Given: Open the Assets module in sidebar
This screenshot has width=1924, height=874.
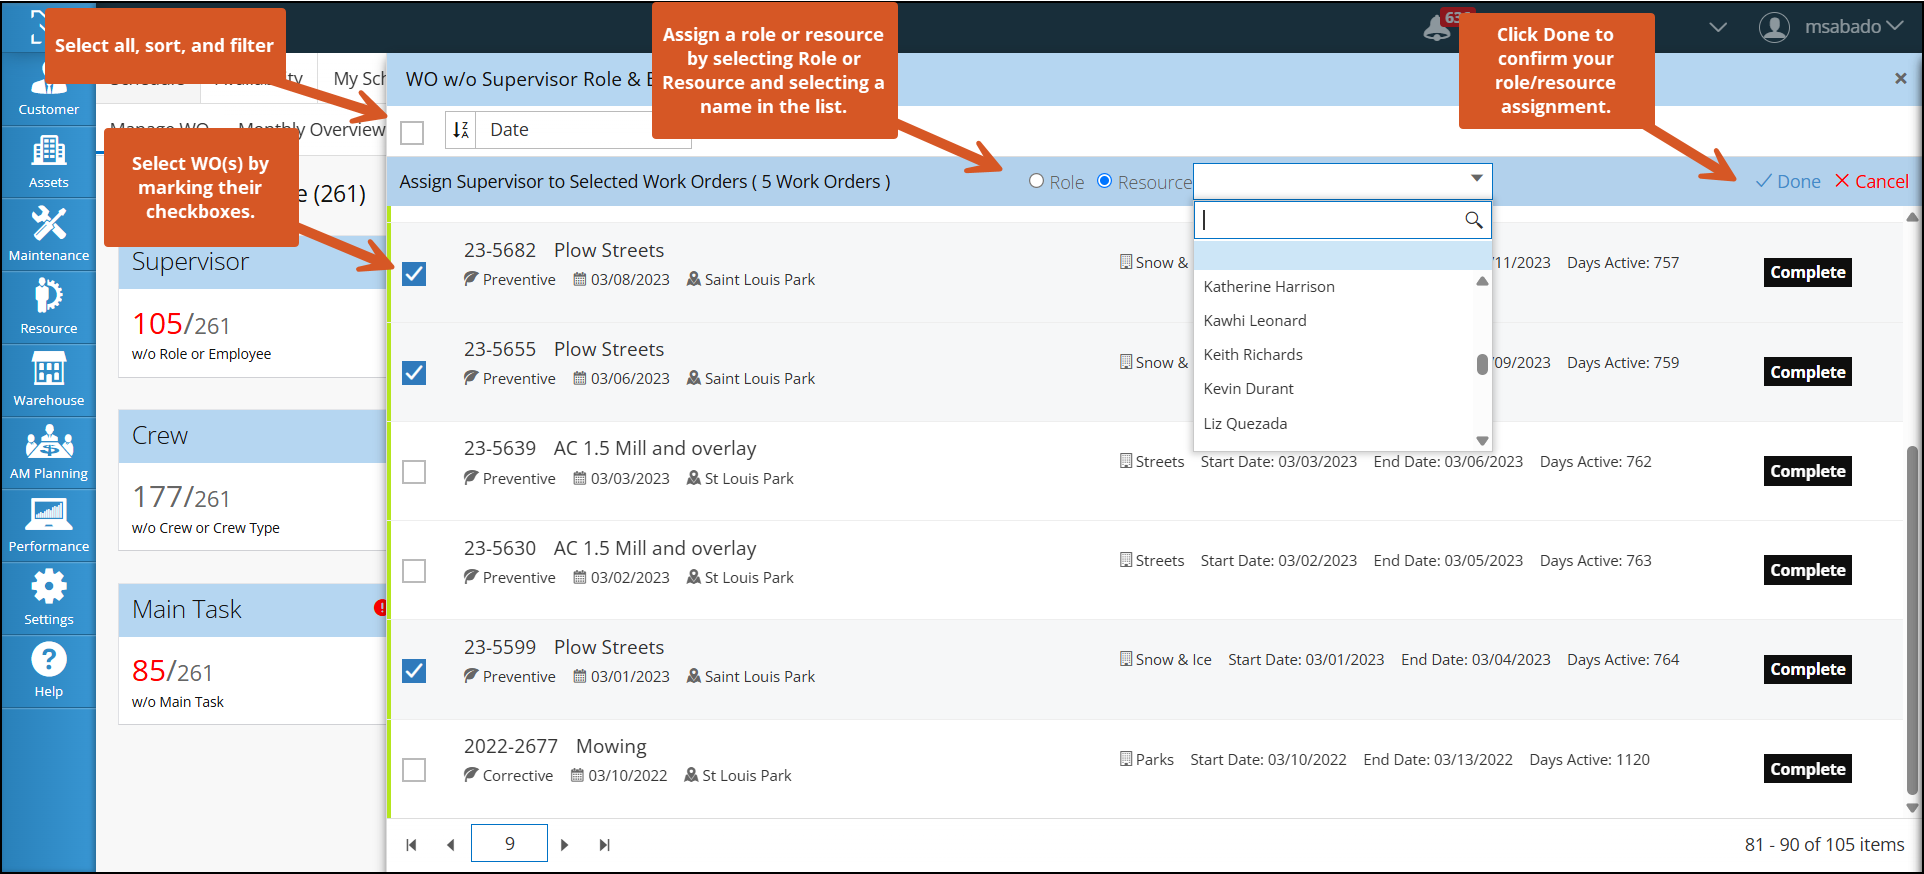Looking at the screenshot, I should tap(48, 161).
